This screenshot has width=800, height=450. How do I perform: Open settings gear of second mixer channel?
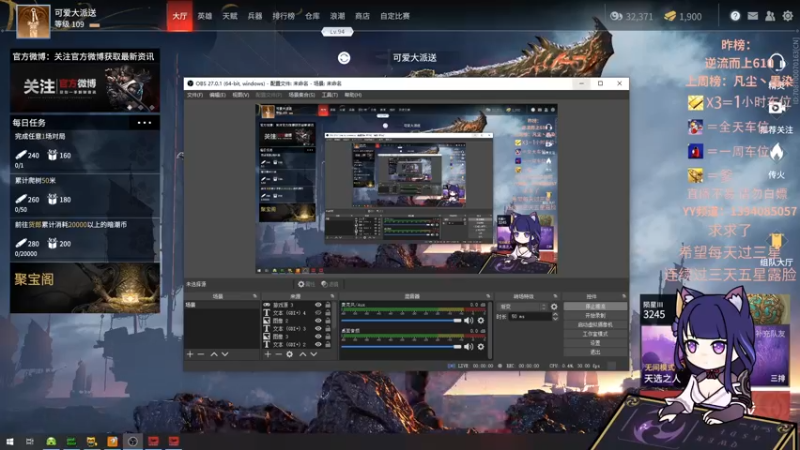click(481, 347)
